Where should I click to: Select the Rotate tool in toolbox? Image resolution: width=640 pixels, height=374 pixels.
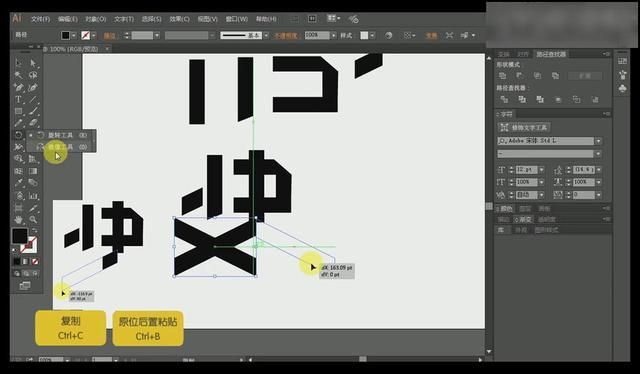[x=19, y=135]
